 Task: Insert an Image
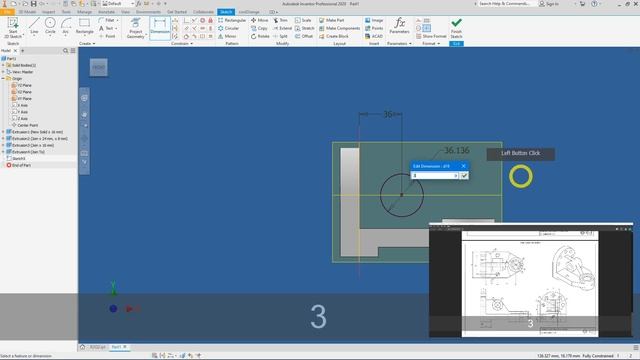coord(374,20)
